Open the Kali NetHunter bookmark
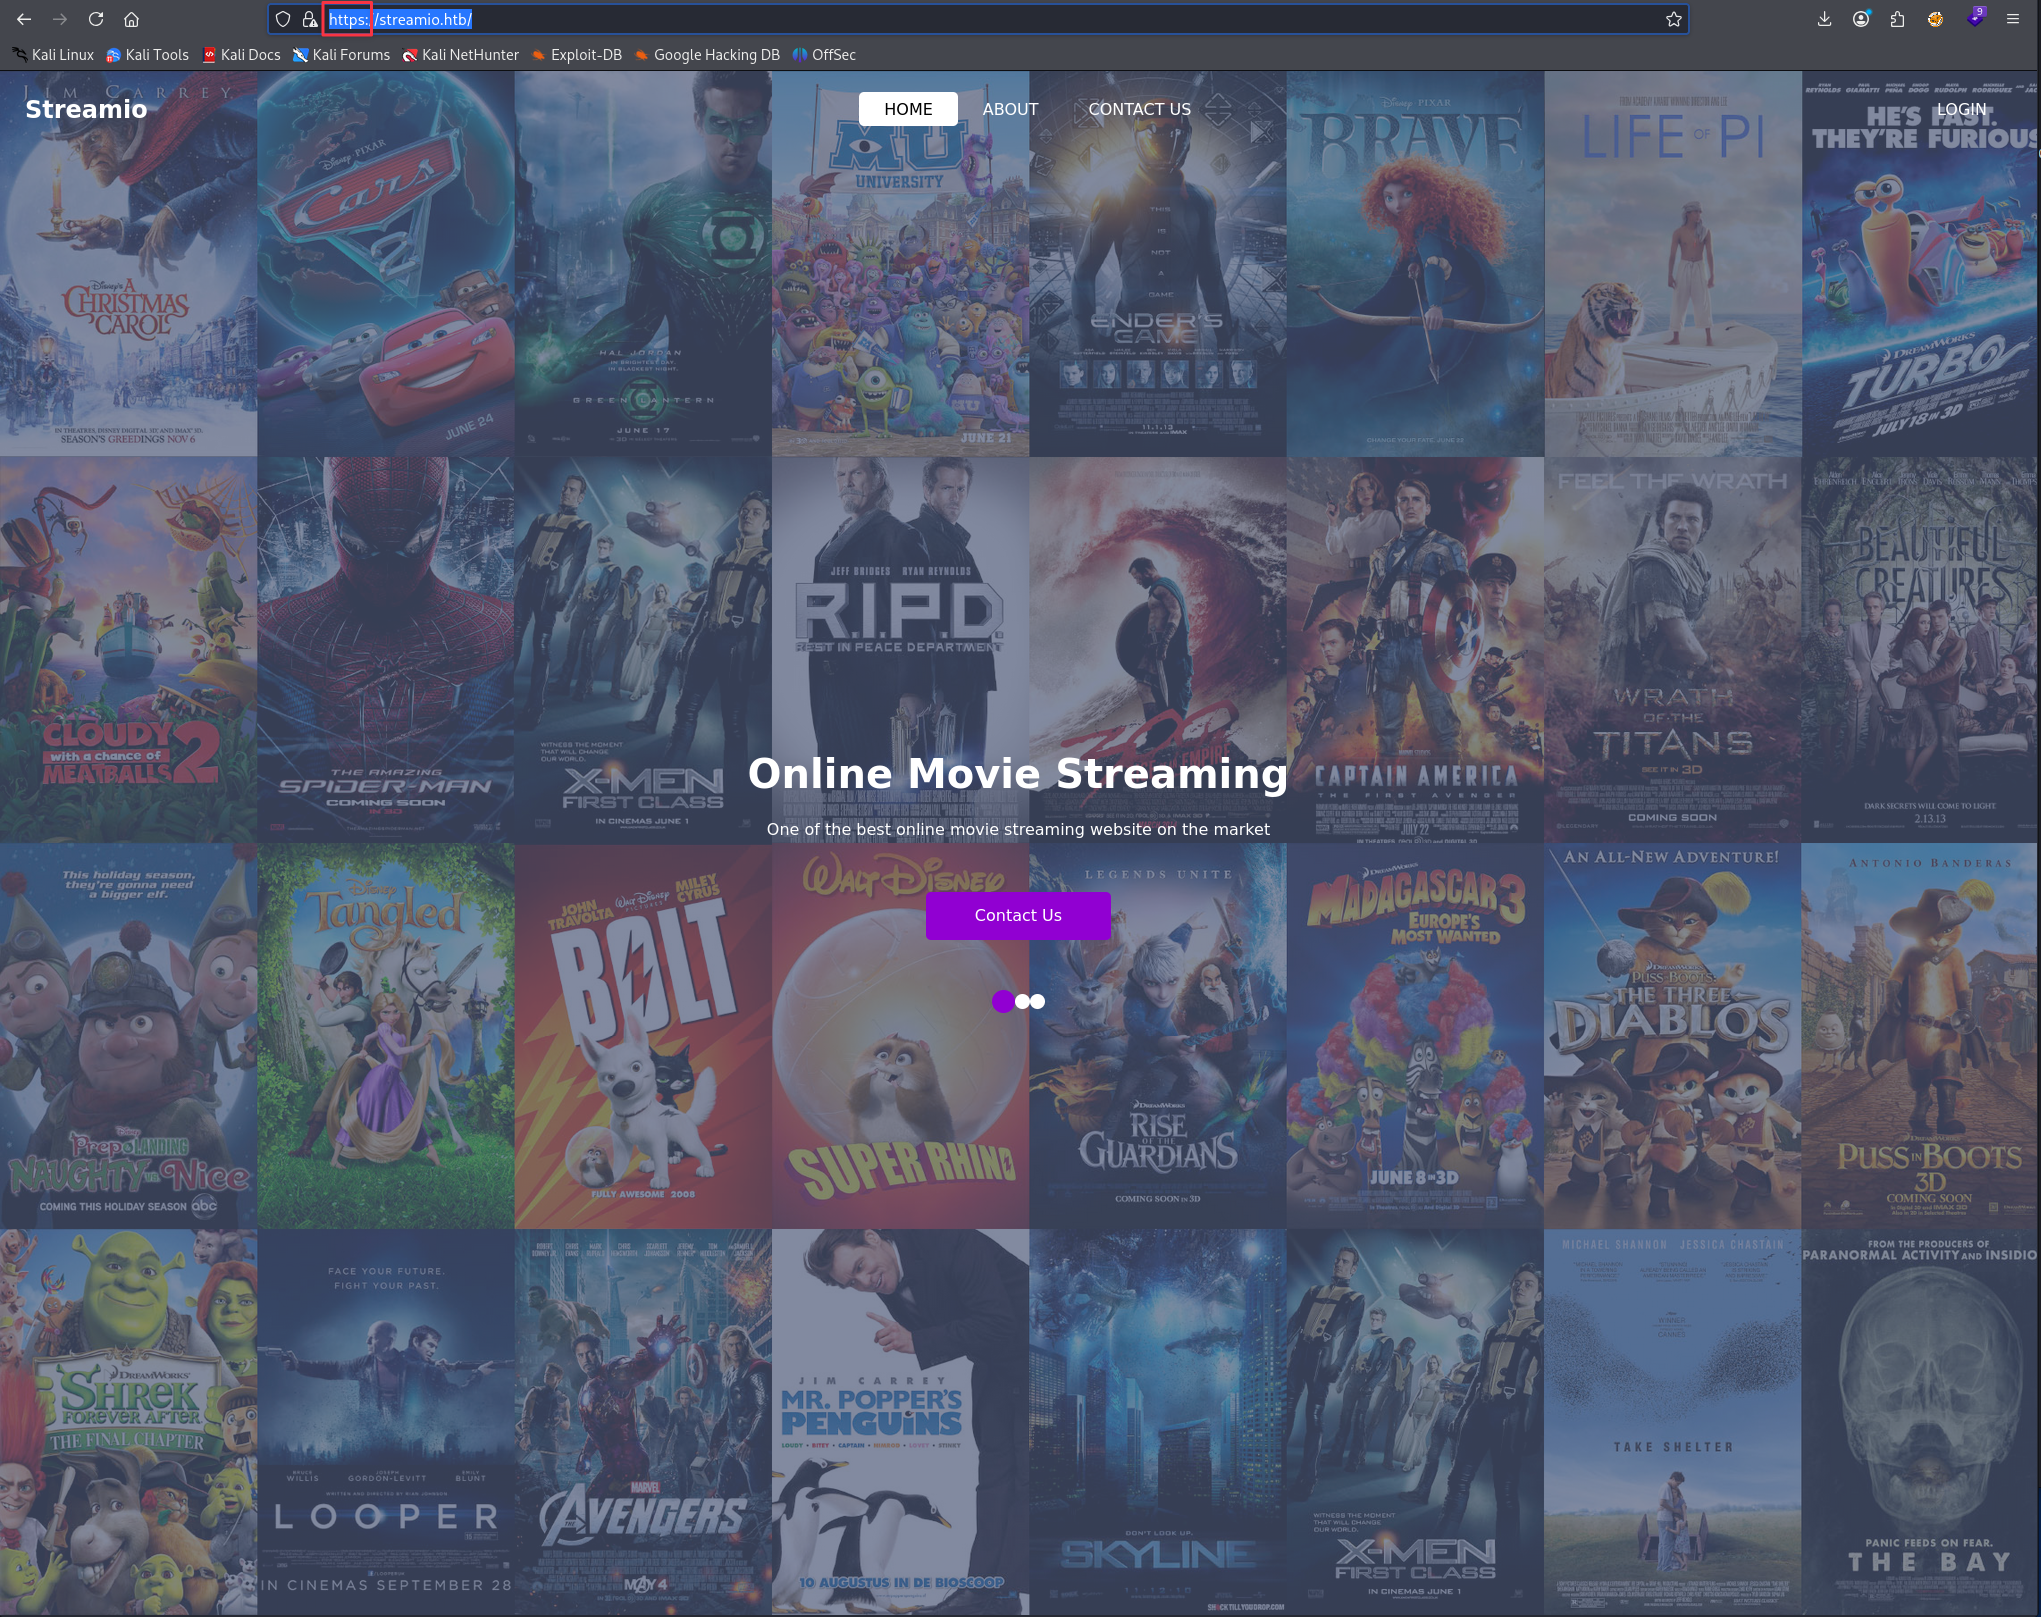The width and height of the screenshot is (2041, 1617). (x=461, y=55)
